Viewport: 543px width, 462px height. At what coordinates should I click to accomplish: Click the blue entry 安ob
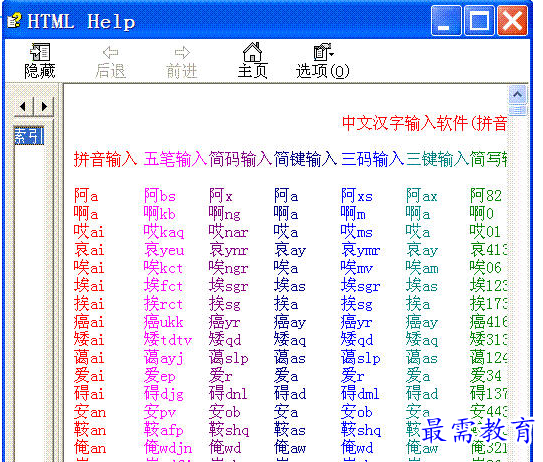[357, 412]
